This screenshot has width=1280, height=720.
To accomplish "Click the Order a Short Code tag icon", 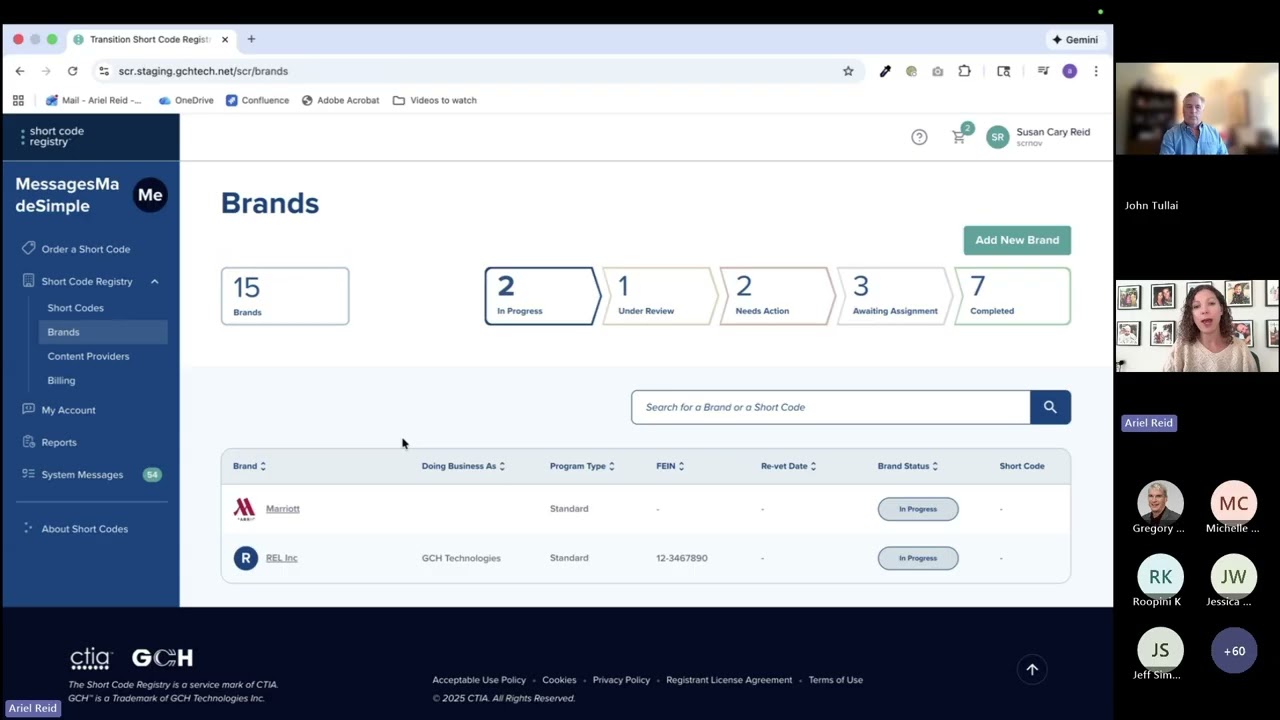I will (28, 248).
